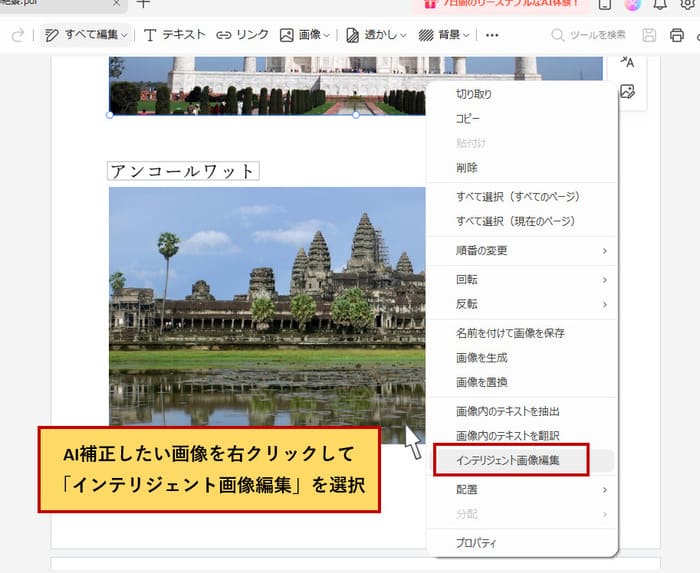Select the Taj Mahal photo
The width and height of the screenshot is (700, 573).
tap(267, 86)
